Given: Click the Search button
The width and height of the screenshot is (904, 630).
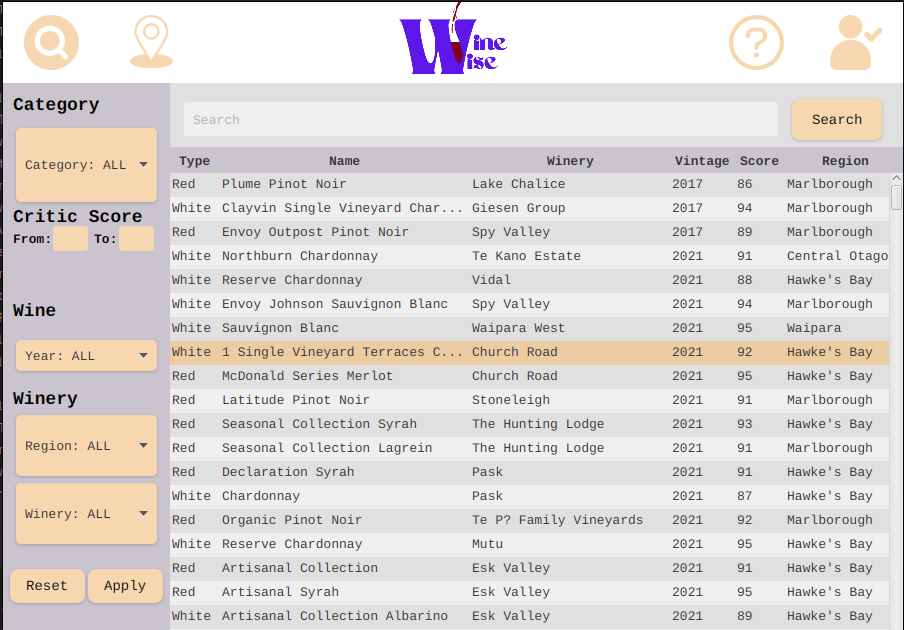Looking at the screenshot, I should (837, 119).
